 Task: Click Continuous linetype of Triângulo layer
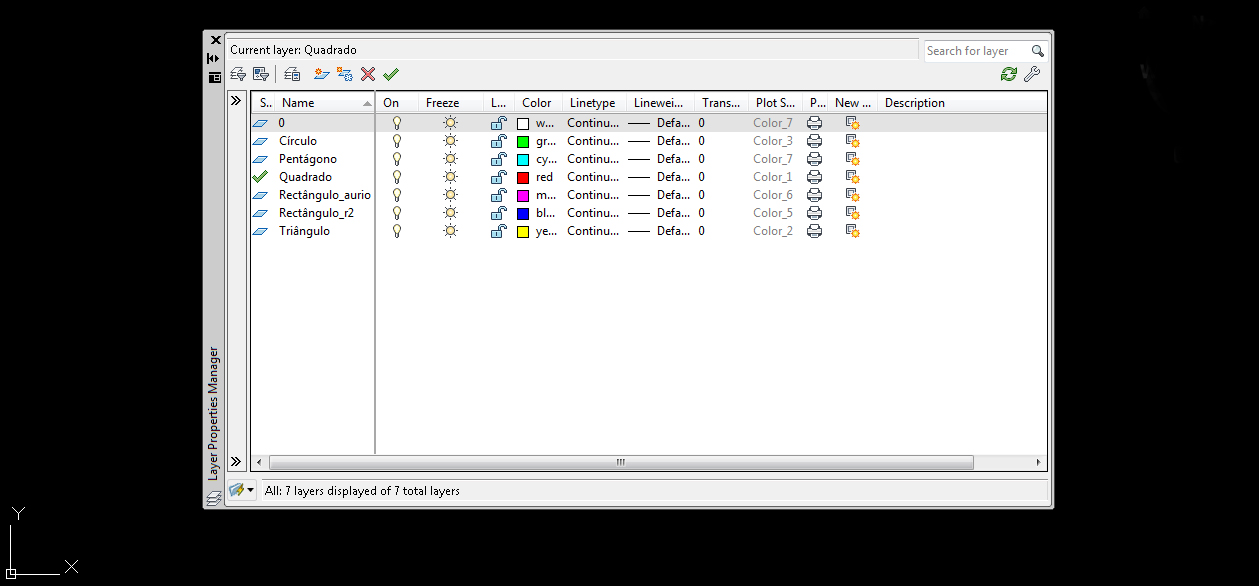[593, 231]
